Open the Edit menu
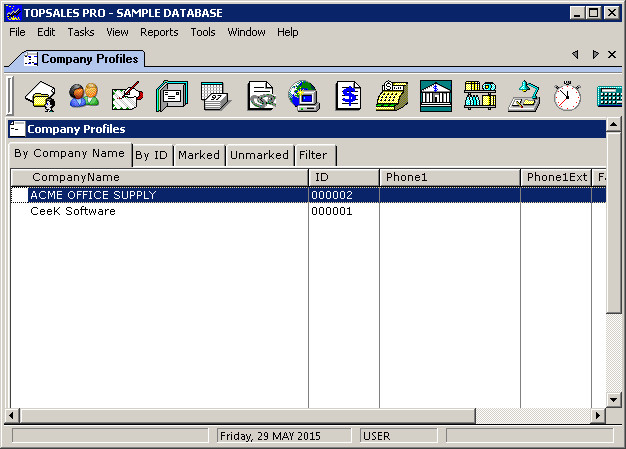Viewport: 626px width, 449px height. [46, 32]
